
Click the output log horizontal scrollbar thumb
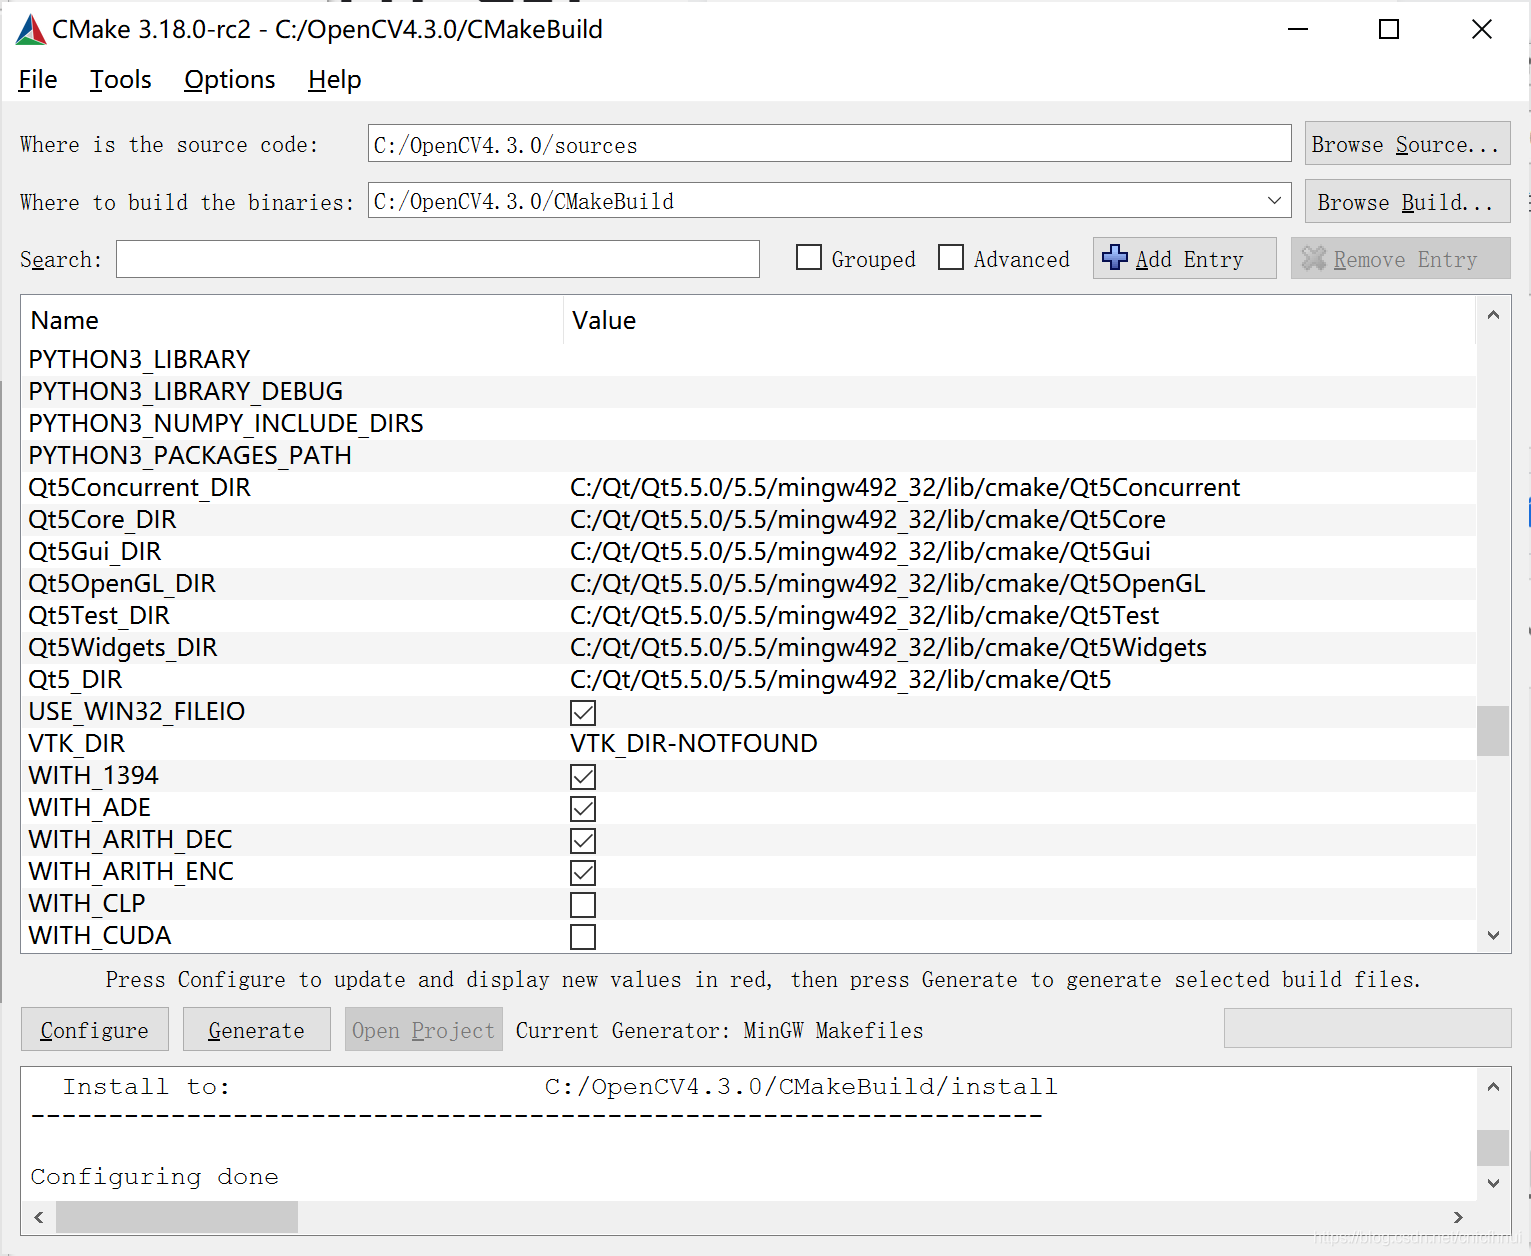pos(177,1217)
